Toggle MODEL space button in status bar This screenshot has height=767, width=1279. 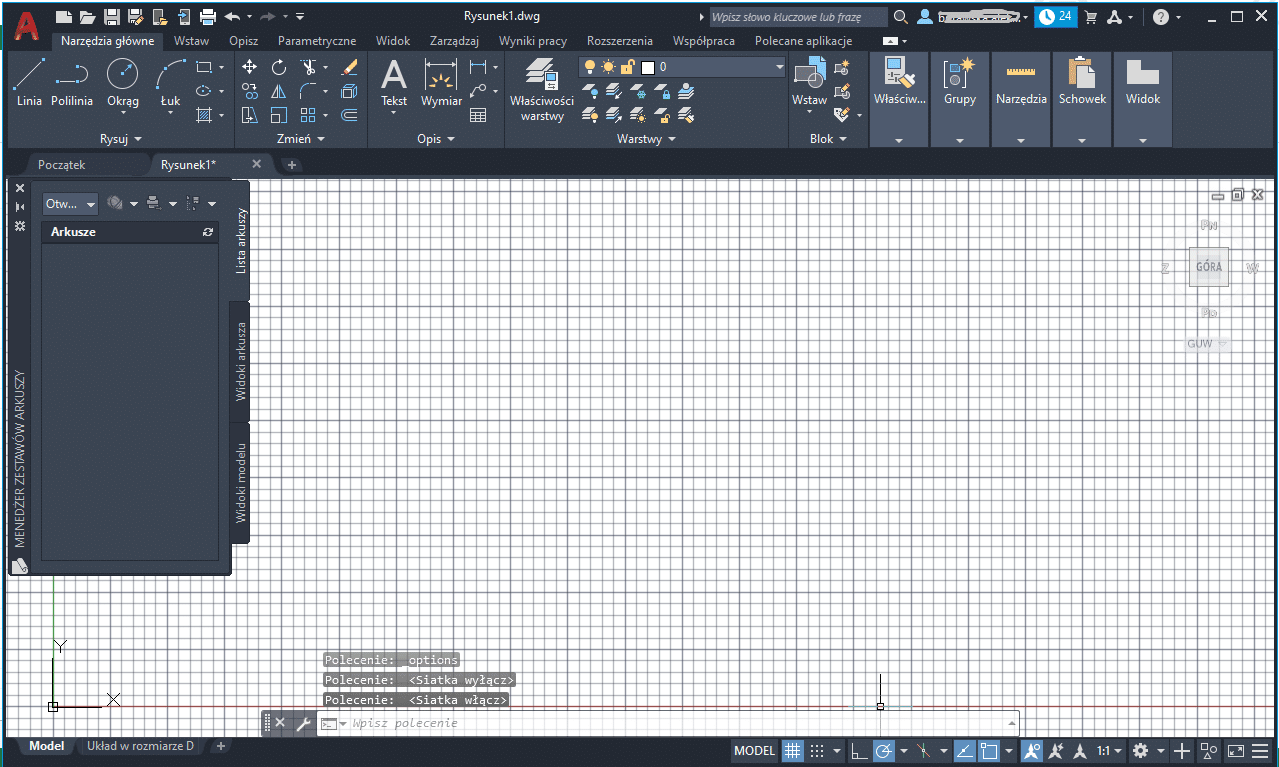coord(755,750)
